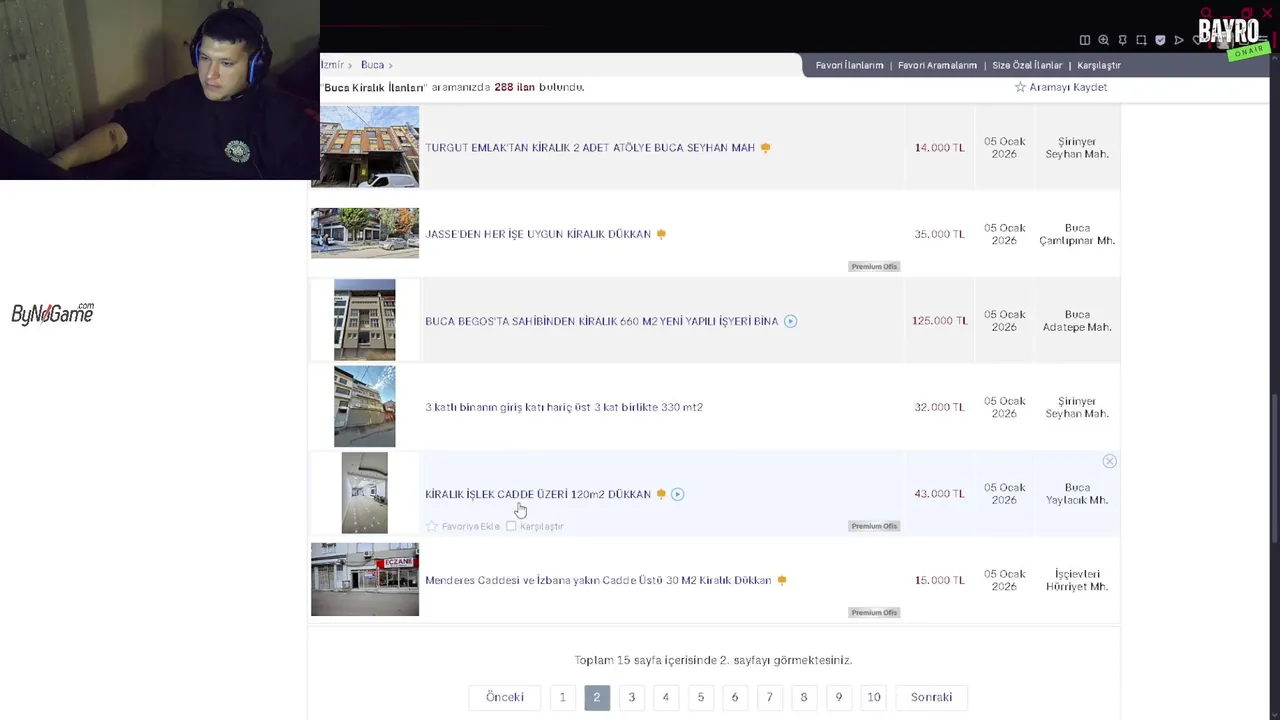Click ByNoGame logo in stream overlay
The width and height of the screenshot is (1280, 720).
pyautogui.click(x=52, y=313)
